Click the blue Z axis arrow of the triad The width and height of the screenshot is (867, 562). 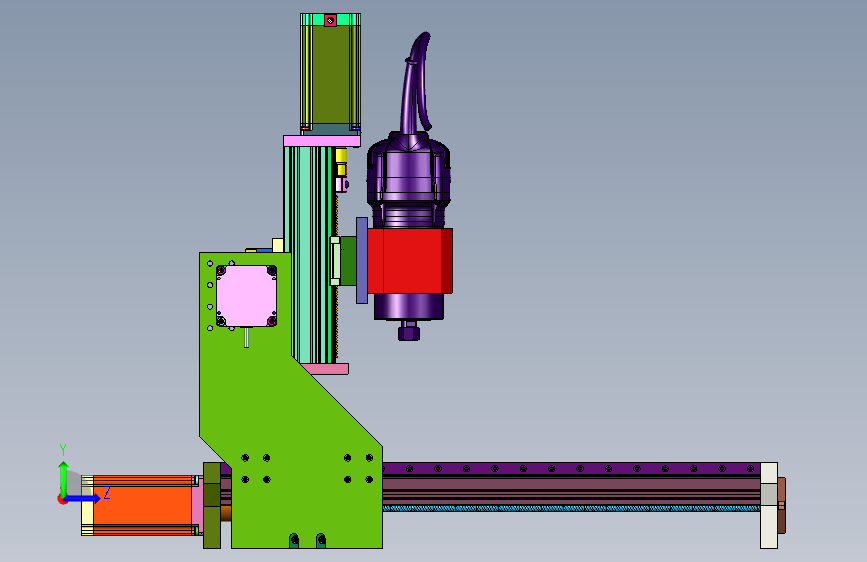click(83, 498)
